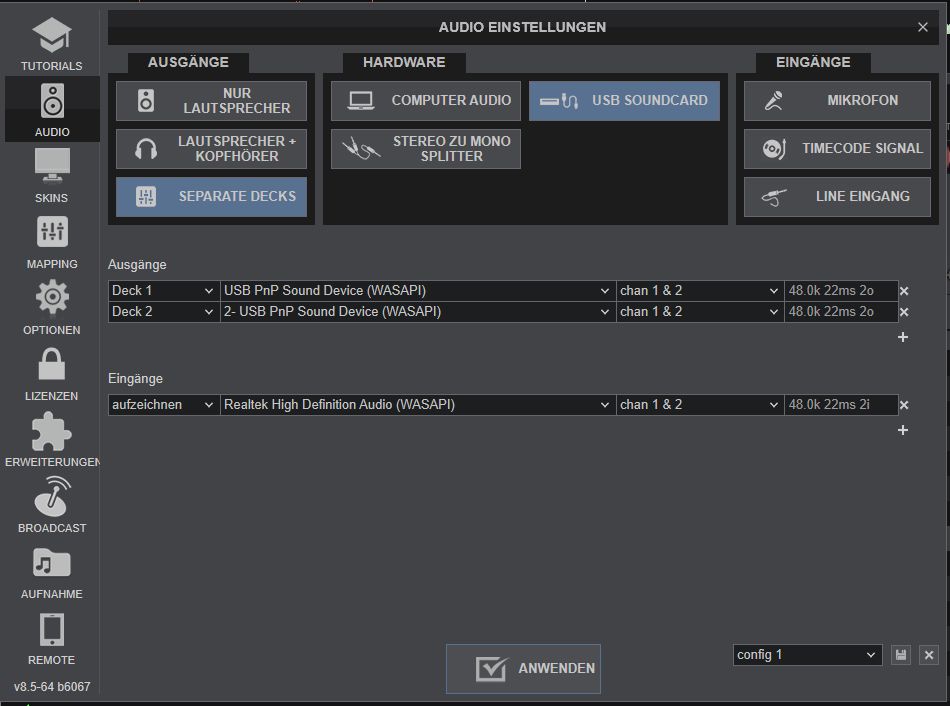Open the Deck 1 channel dropdown

[x=700, y=291]
